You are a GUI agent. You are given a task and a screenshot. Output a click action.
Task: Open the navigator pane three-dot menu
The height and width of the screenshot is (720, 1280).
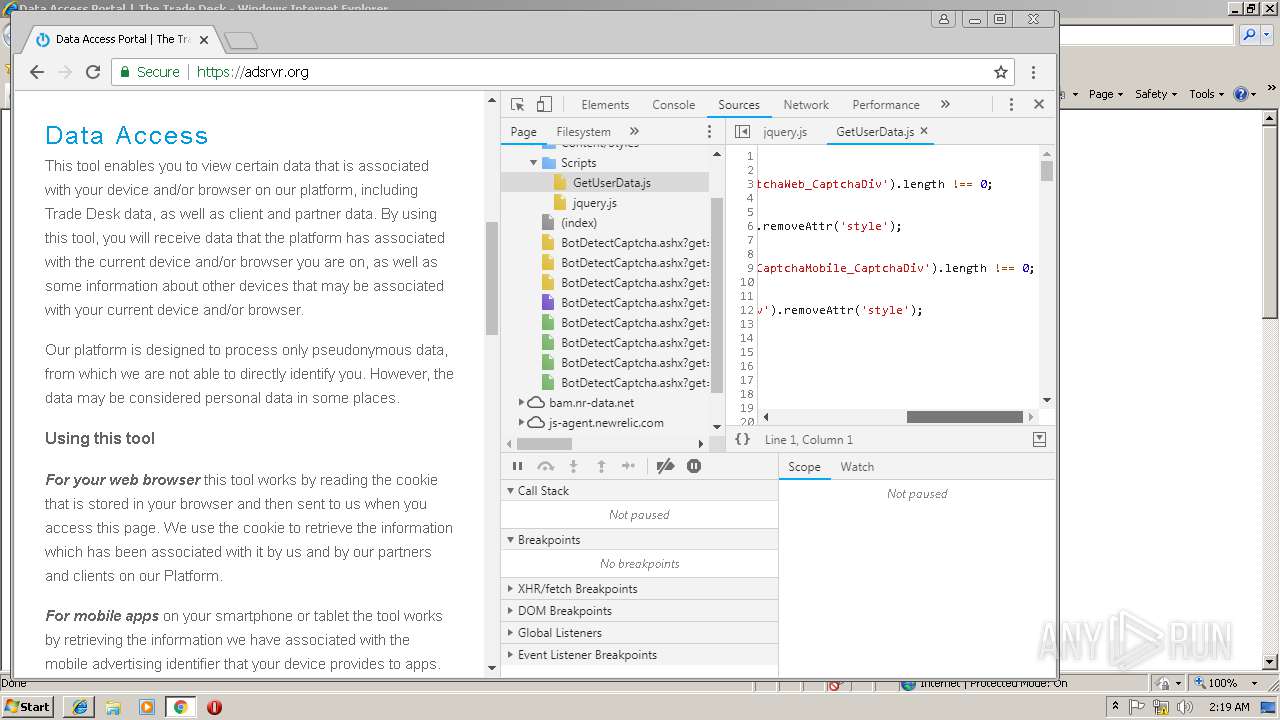click(710, 131)
